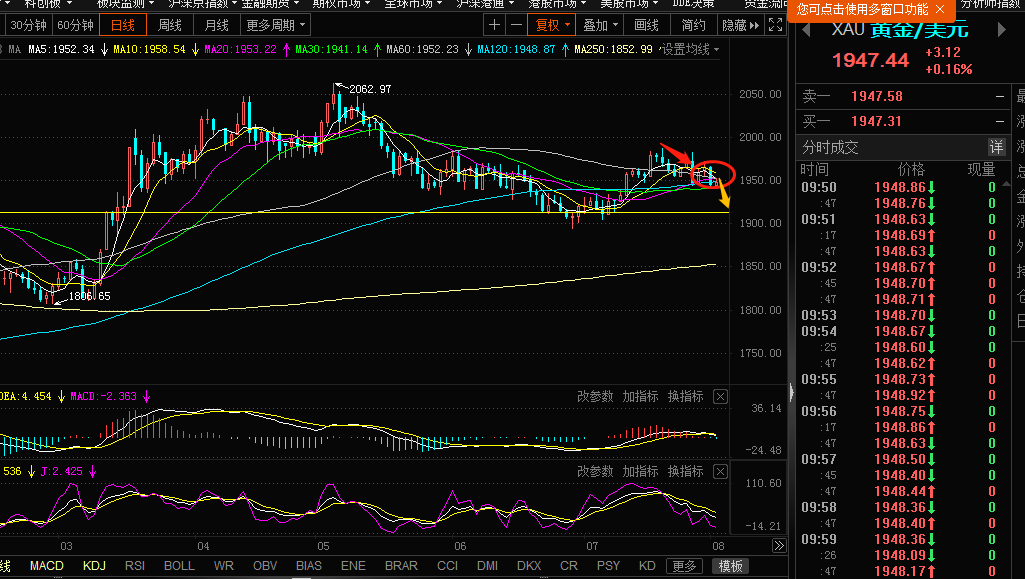Toggle the 简约 simple view mode
Screen dimensions: 1025x579
[x=693, y=25]
